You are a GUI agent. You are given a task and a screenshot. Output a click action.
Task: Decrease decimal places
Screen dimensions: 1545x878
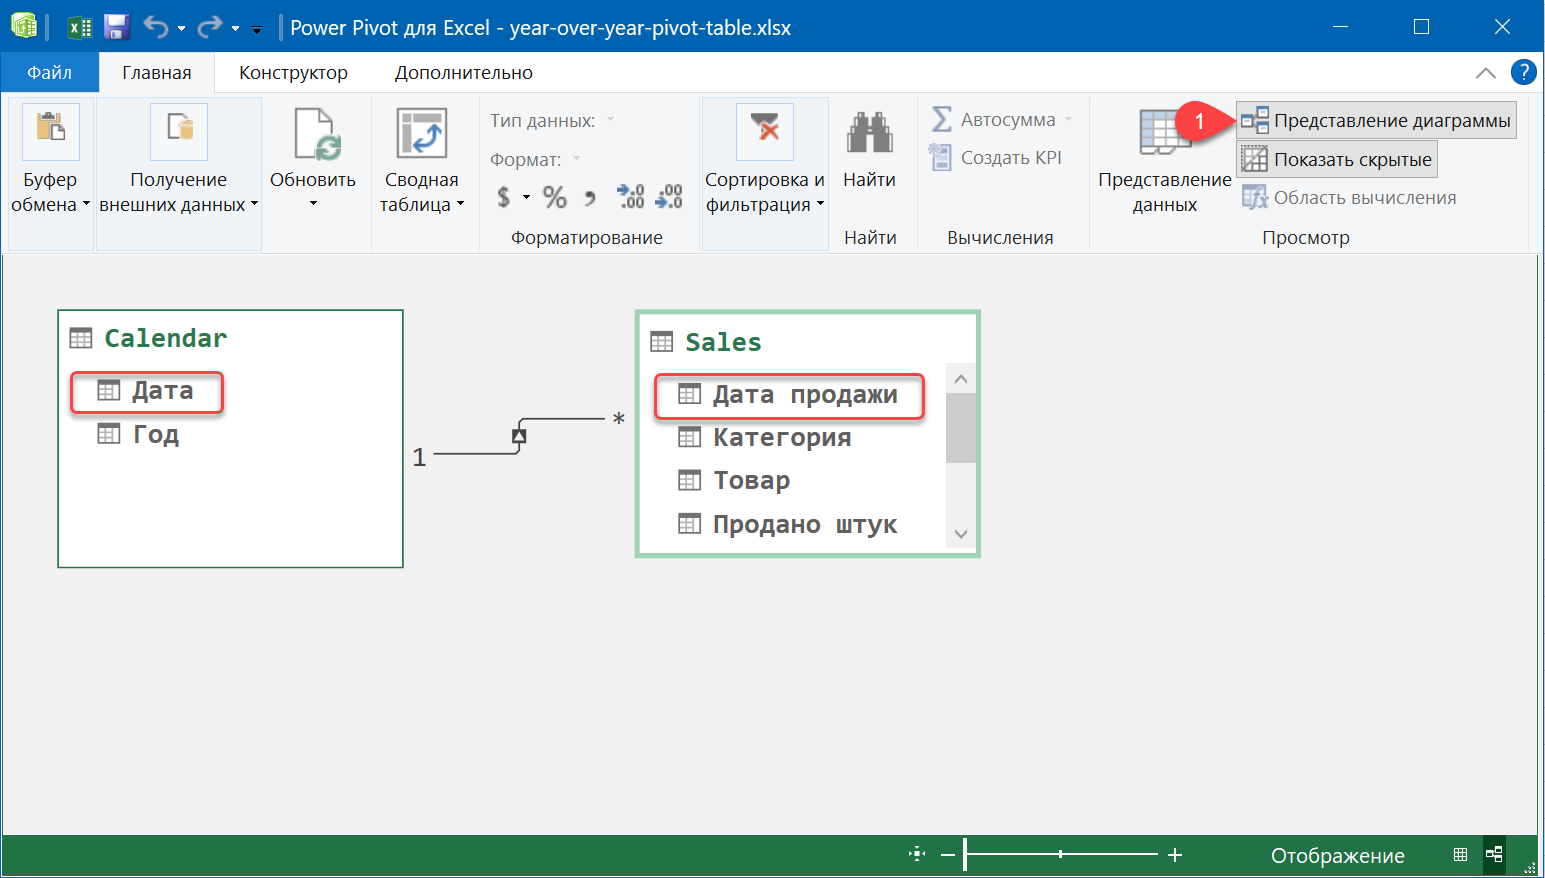(x=669, y=196)
